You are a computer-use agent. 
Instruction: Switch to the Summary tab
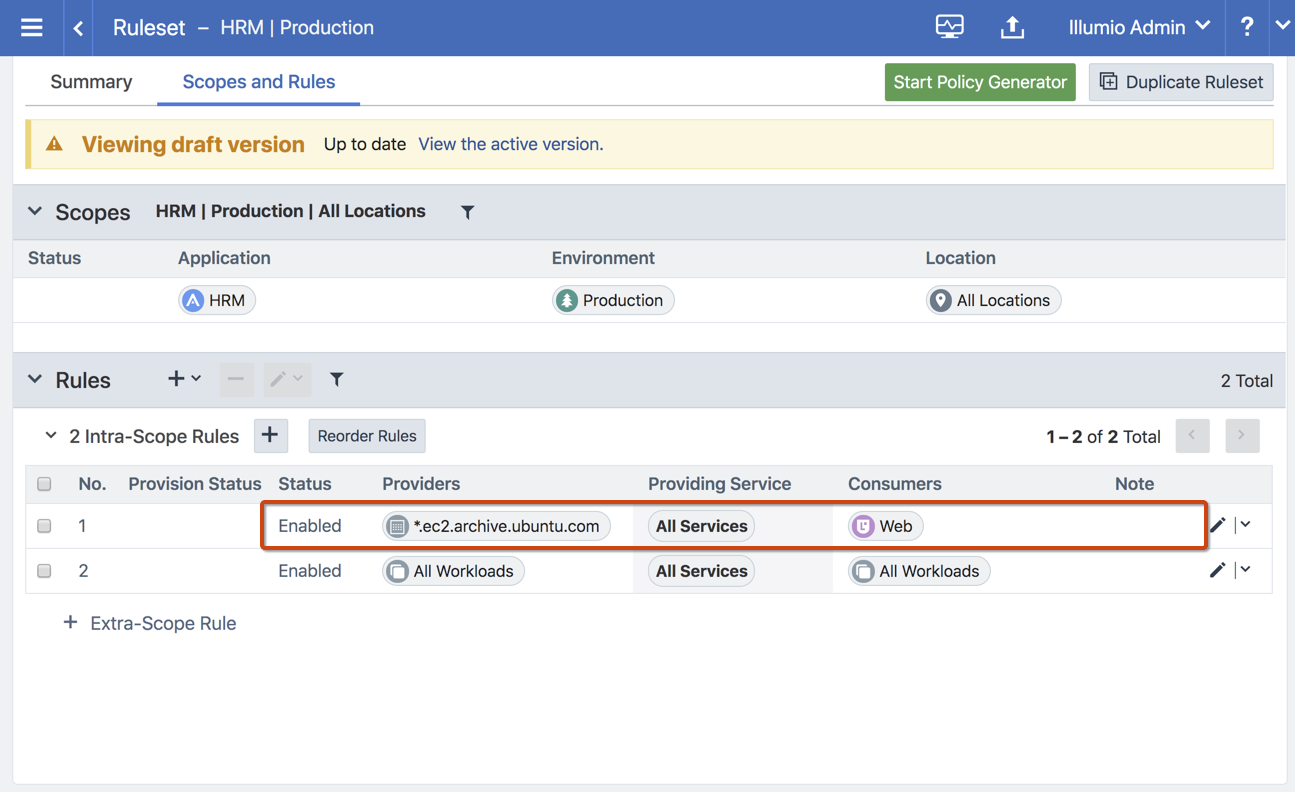pyautogui.click(x=91, y=82)
